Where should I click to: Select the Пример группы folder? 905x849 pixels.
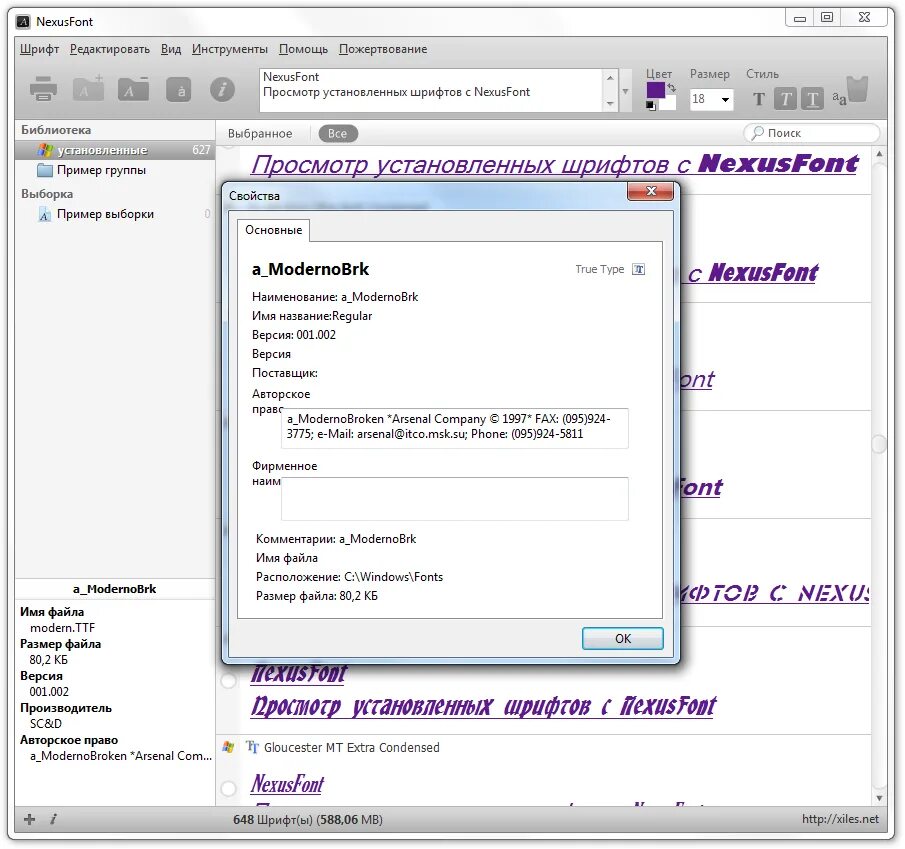click(x=101, y=170)
